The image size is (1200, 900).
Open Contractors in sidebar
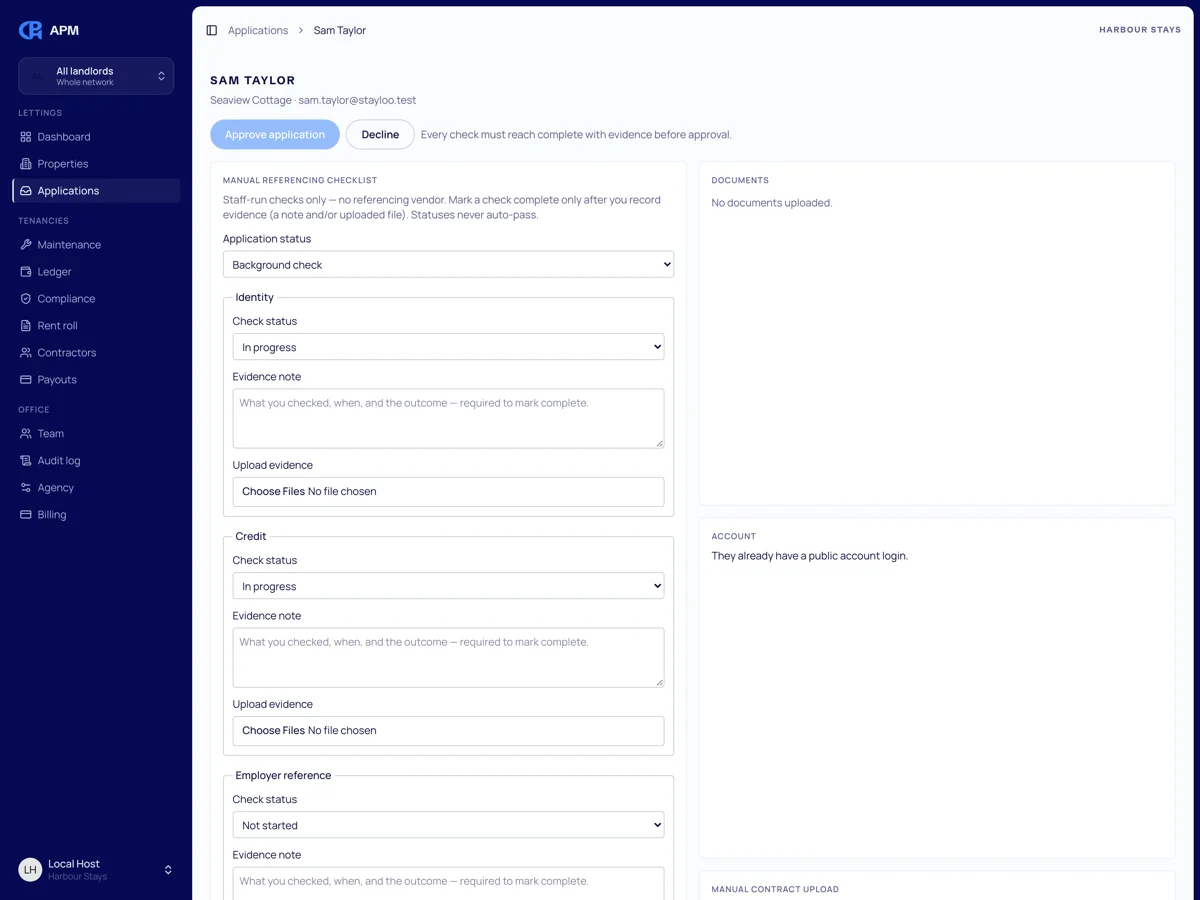(96, 353)
